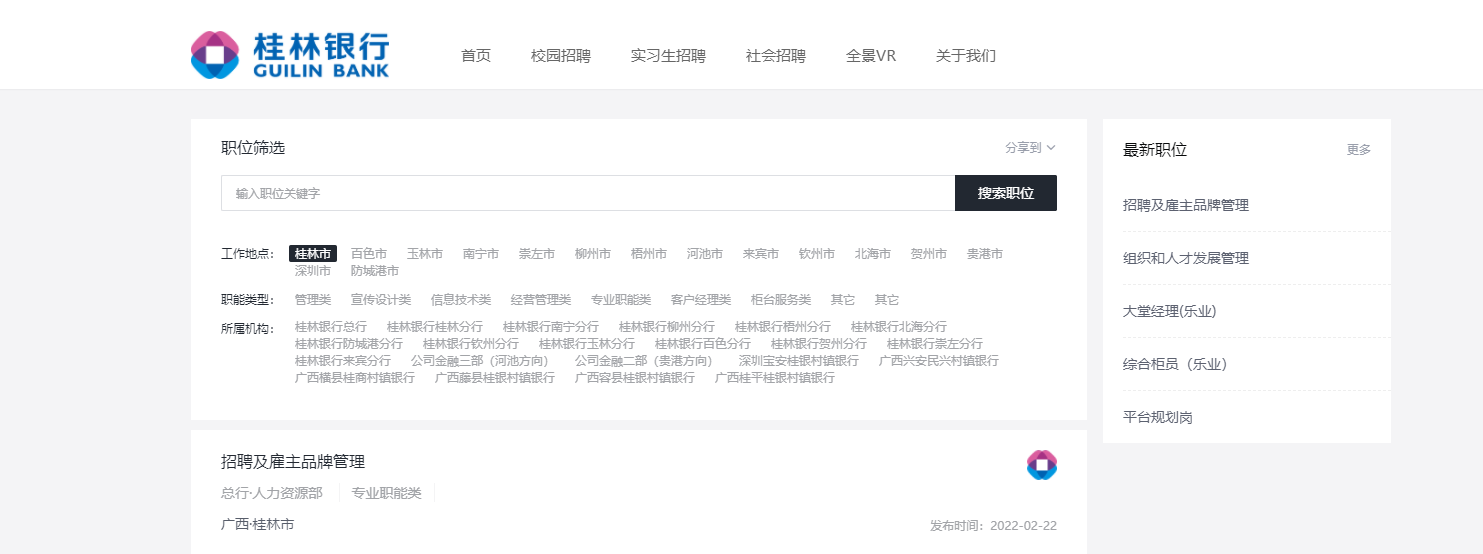This screenshot has height=554, width=1483.
Task: Choose 深圳市 as work location
Action: 312,271
